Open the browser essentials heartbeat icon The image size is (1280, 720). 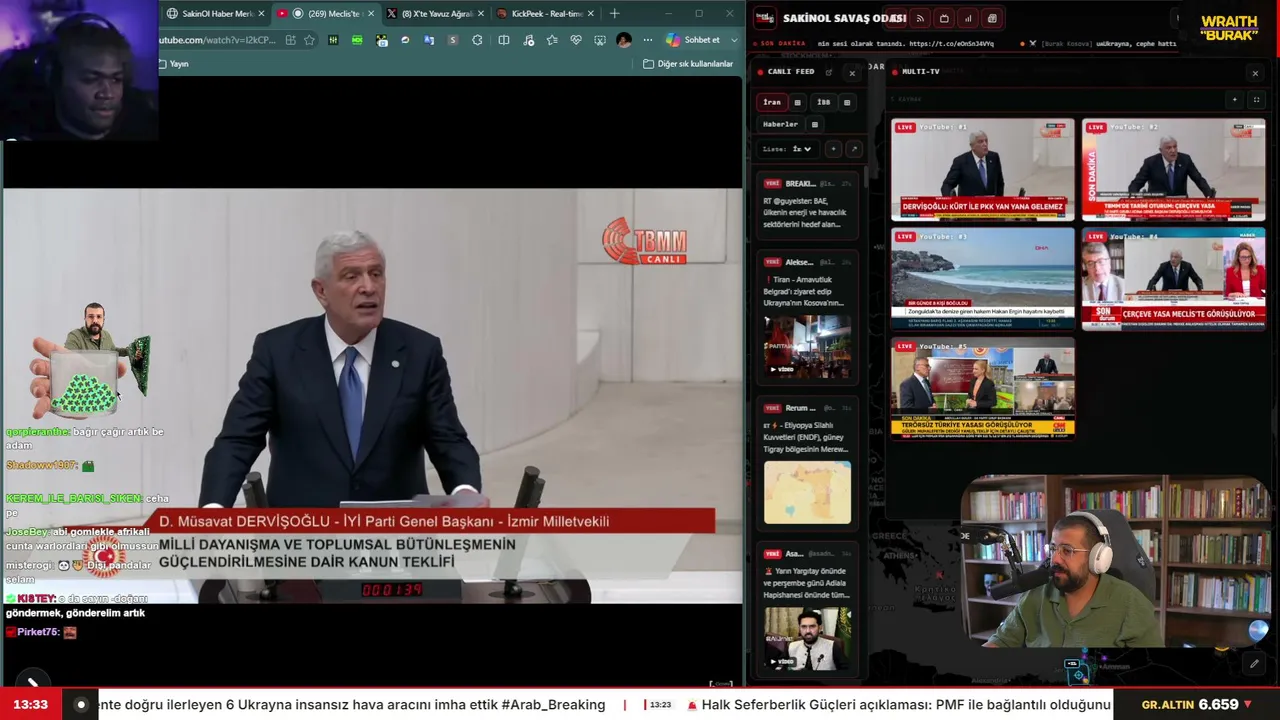pos(576,40)
